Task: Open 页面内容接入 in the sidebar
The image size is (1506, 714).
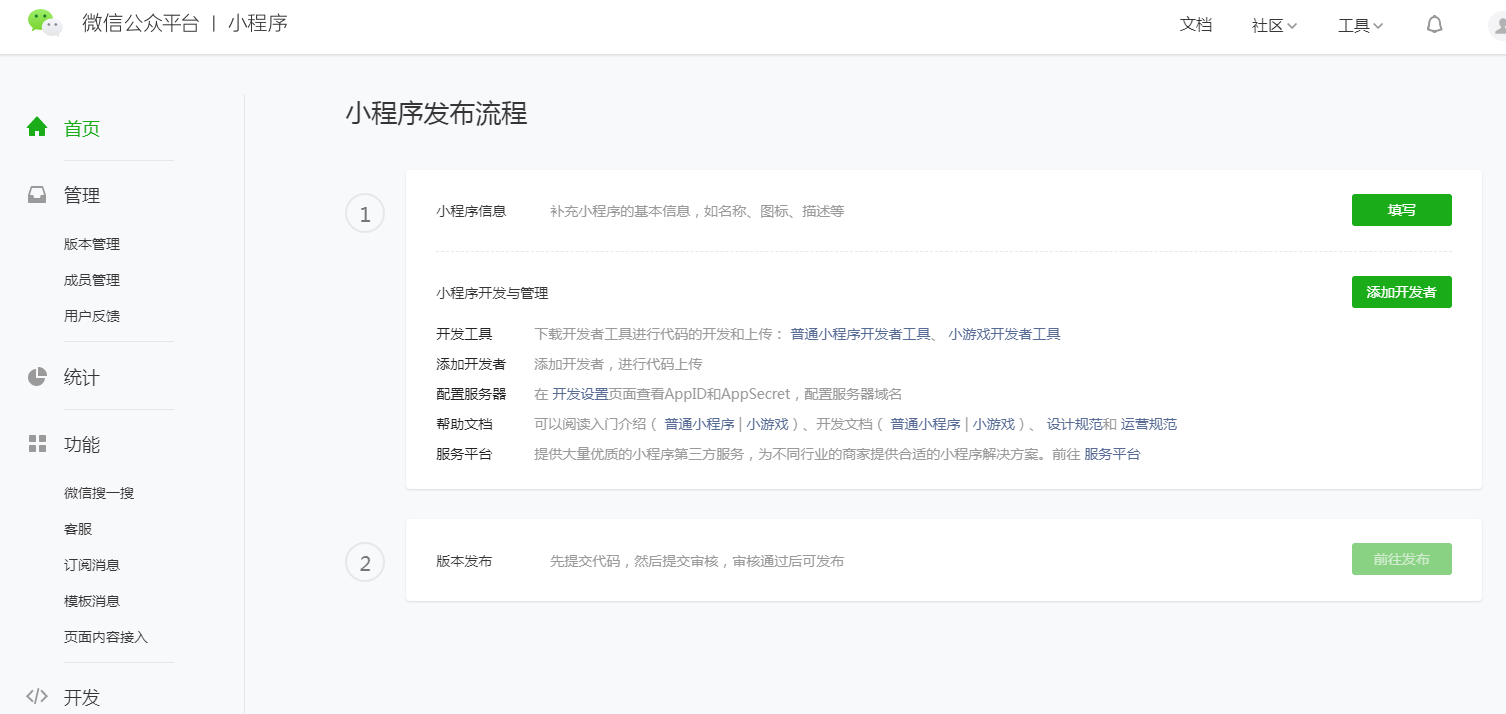Action: tap(106, 637)
